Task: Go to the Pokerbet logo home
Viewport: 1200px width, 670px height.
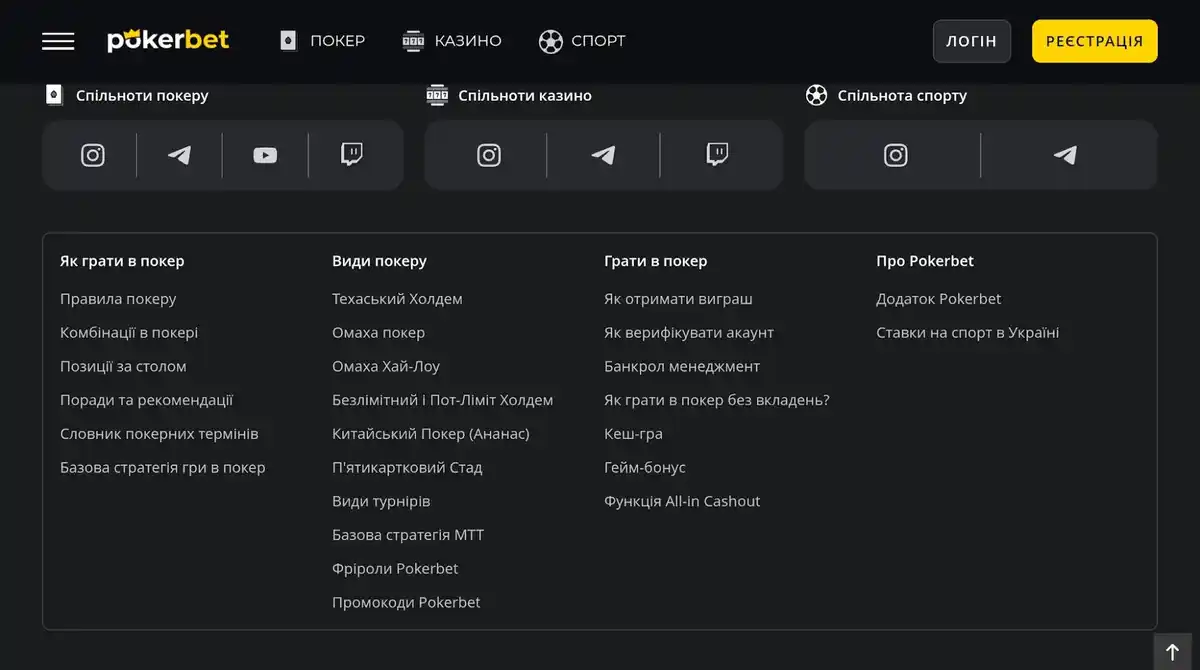Action: click(x=168, y=40)
